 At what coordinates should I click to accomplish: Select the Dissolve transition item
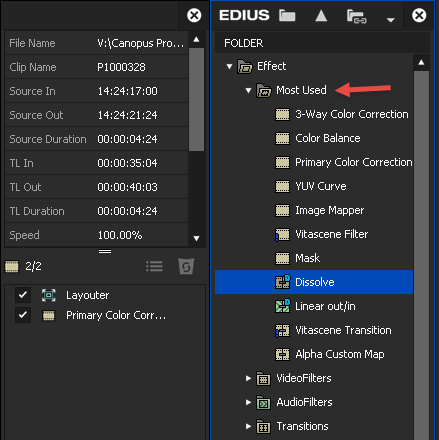point(314,282)
